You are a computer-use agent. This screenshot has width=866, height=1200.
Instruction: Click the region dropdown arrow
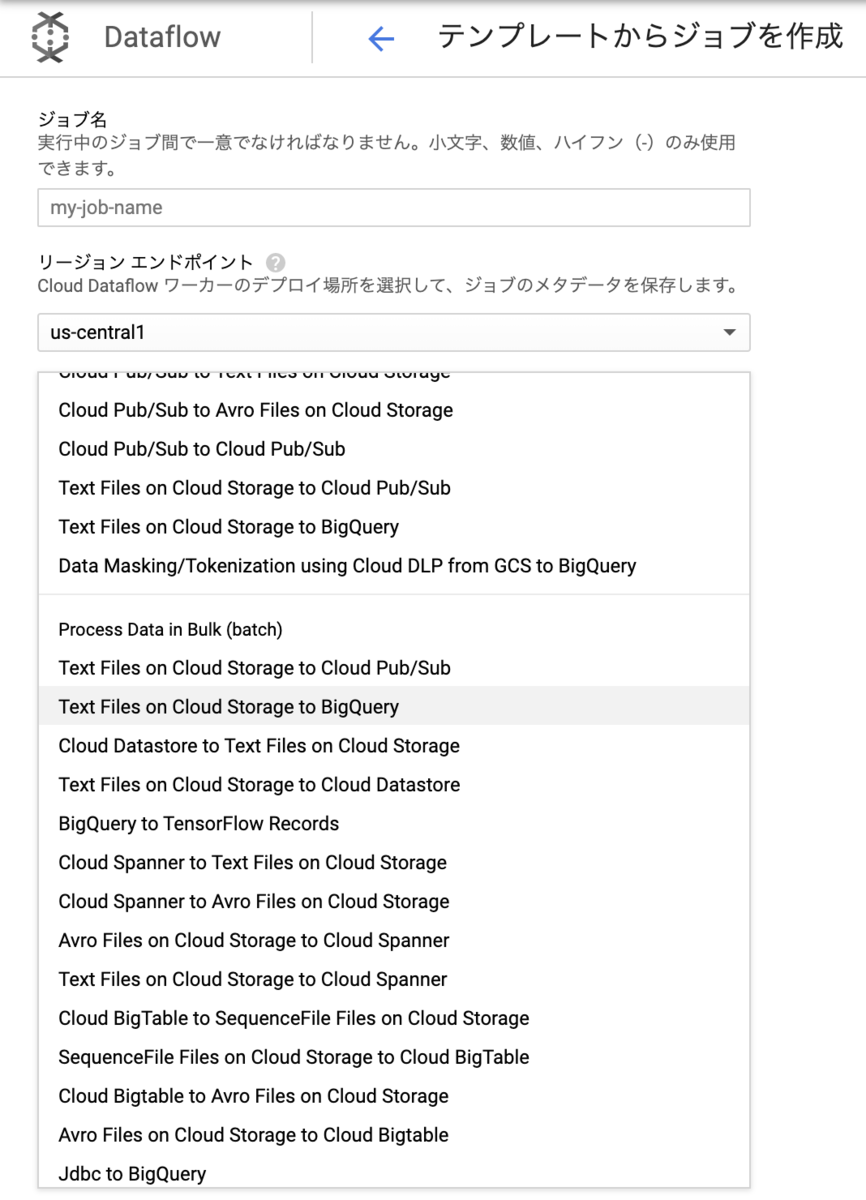point(729,332)
